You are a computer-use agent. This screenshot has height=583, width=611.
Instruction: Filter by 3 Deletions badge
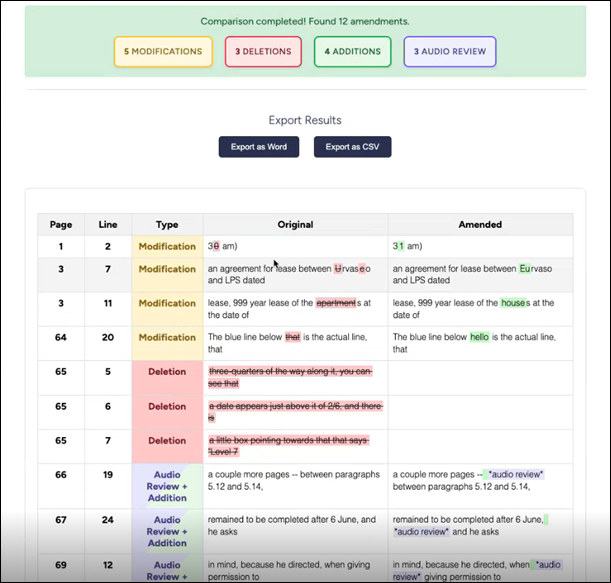(x=263, y=51)
